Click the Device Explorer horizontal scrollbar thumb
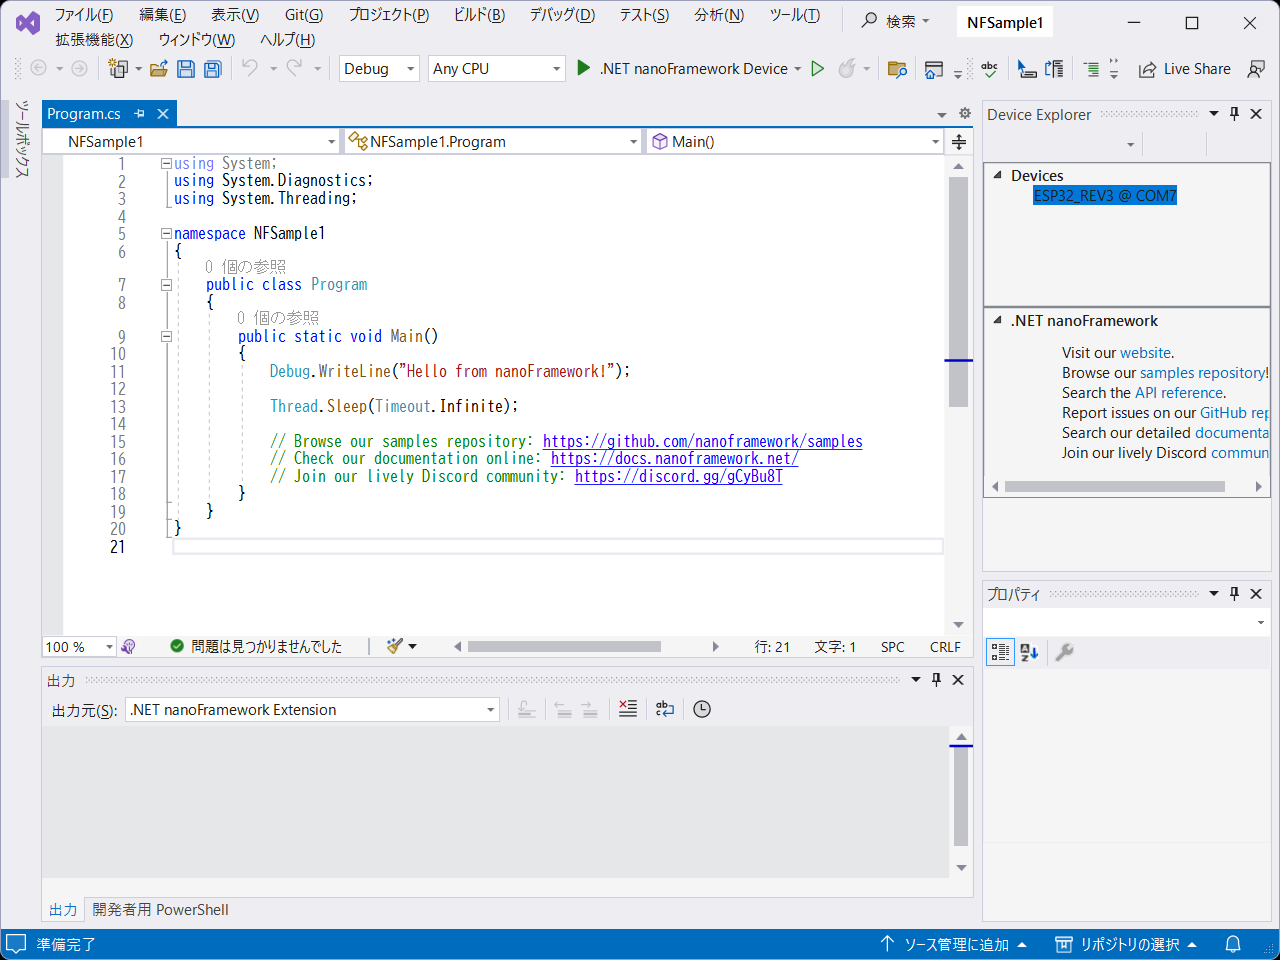The width and height of the screenshot is (1280, 960). point(1115,487)
